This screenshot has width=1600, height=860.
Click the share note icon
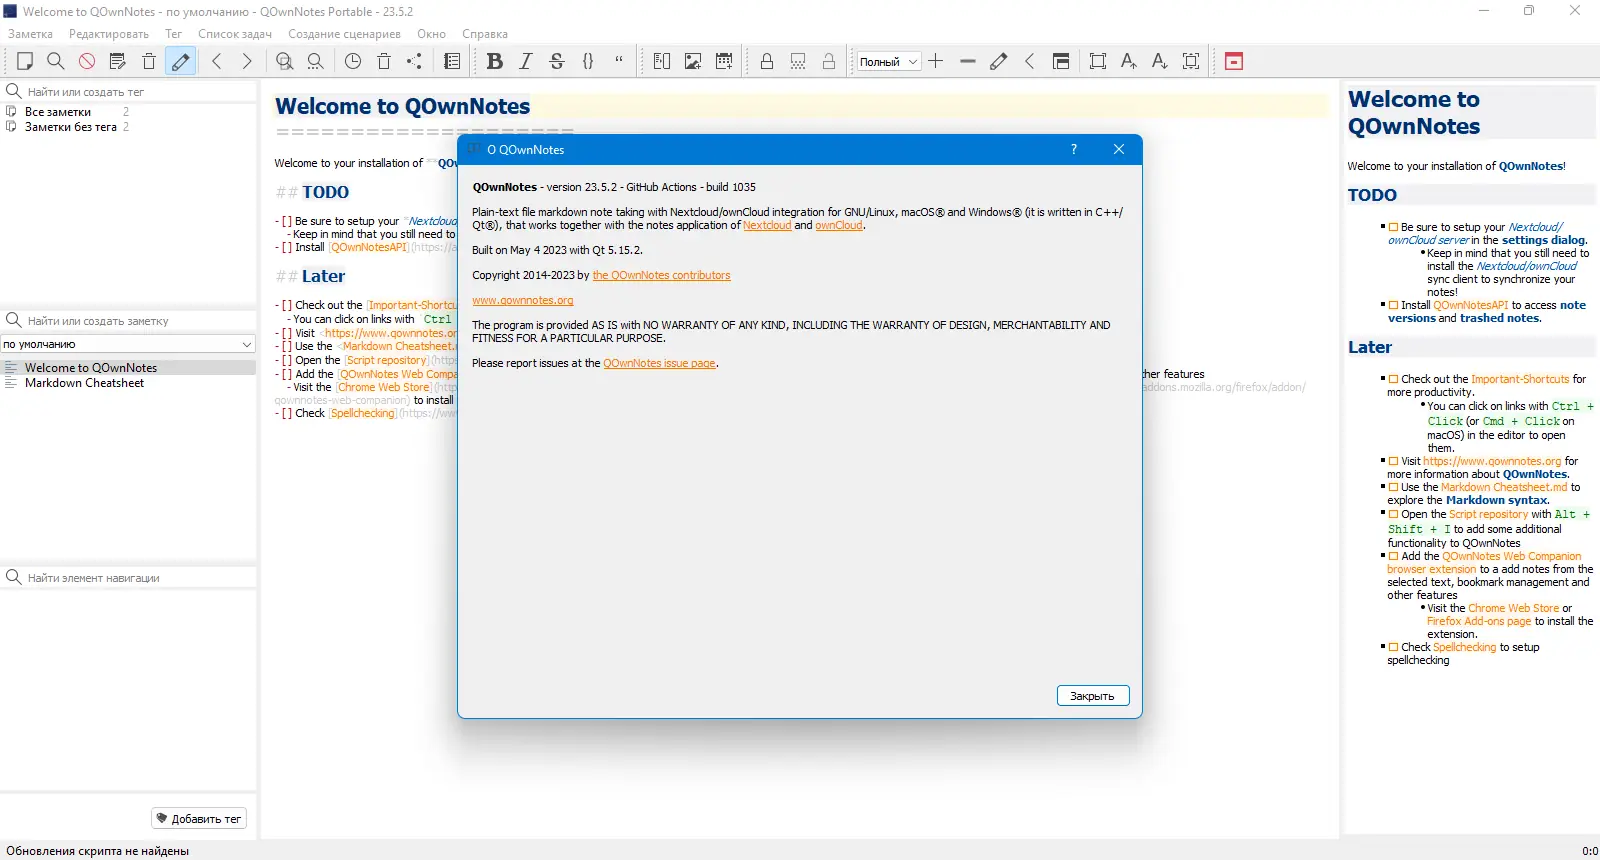415,61
